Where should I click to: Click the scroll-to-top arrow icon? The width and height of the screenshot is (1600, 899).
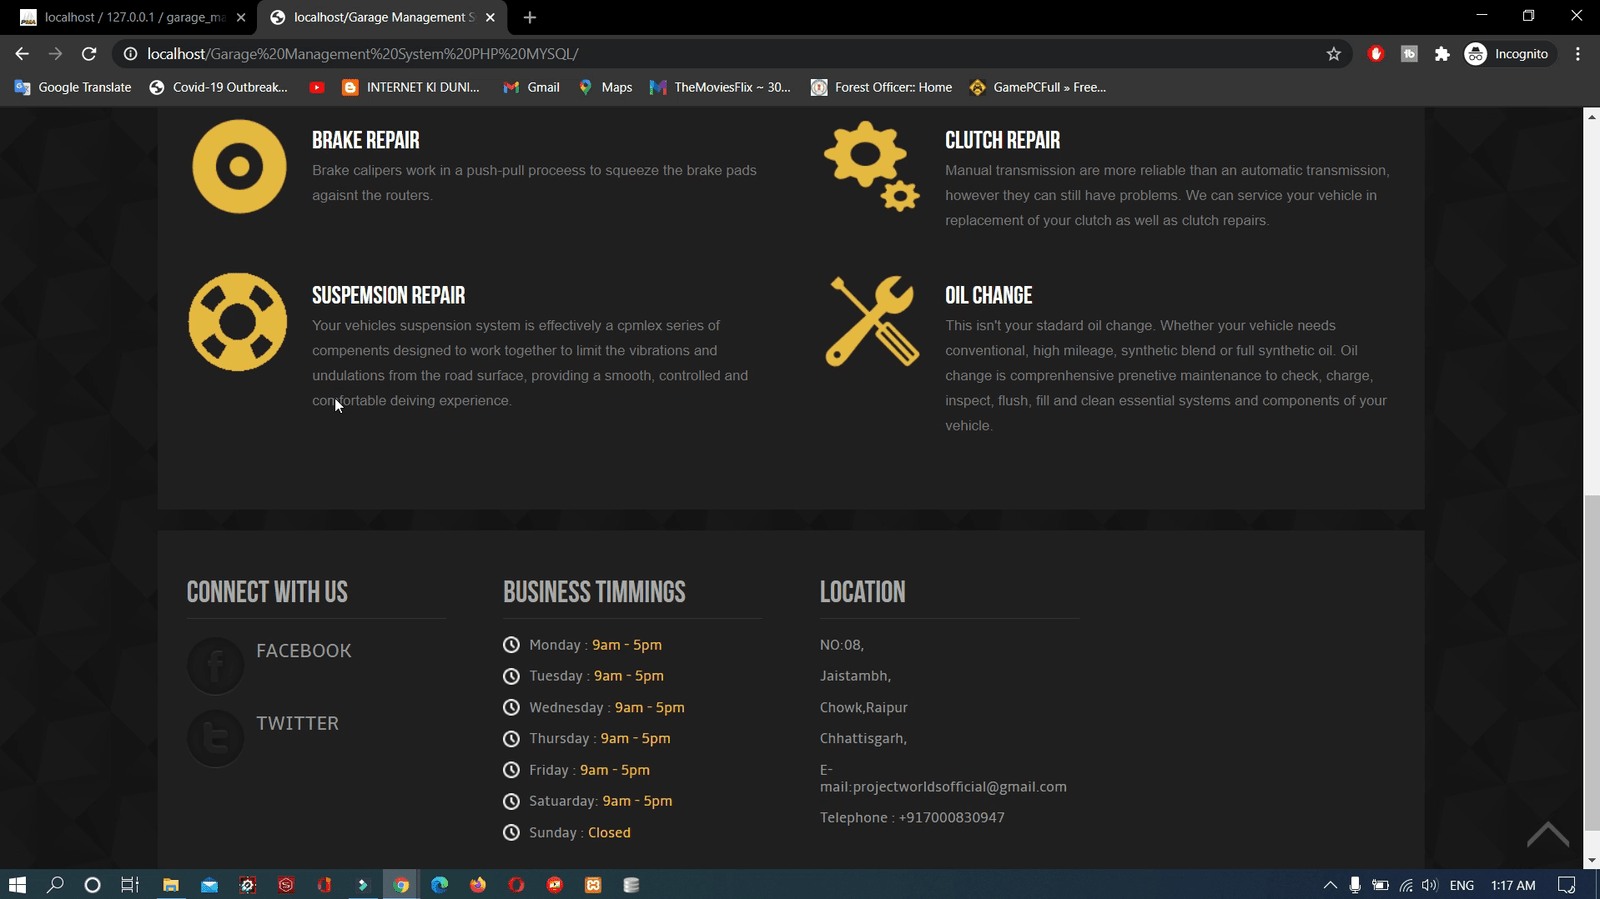click(x=1547, y=834)
